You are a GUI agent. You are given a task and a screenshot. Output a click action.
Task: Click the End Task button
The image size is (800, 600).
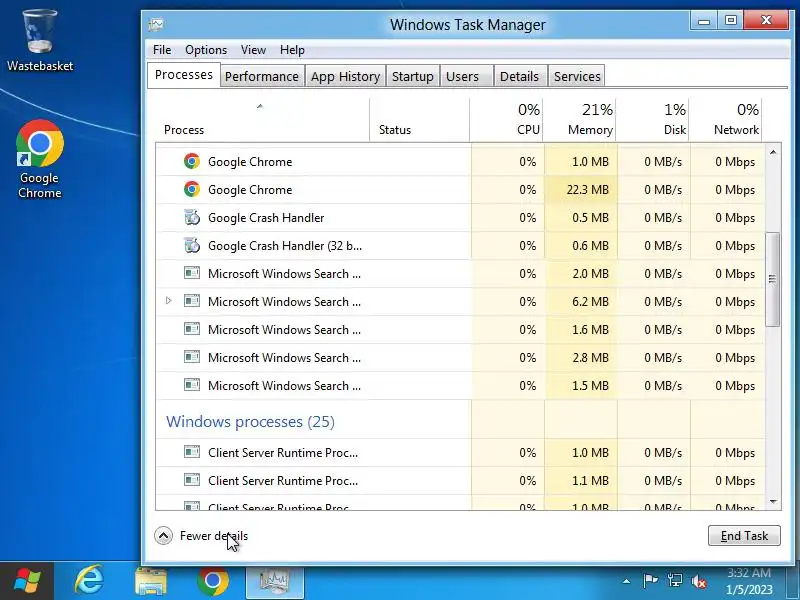(744, 536)
